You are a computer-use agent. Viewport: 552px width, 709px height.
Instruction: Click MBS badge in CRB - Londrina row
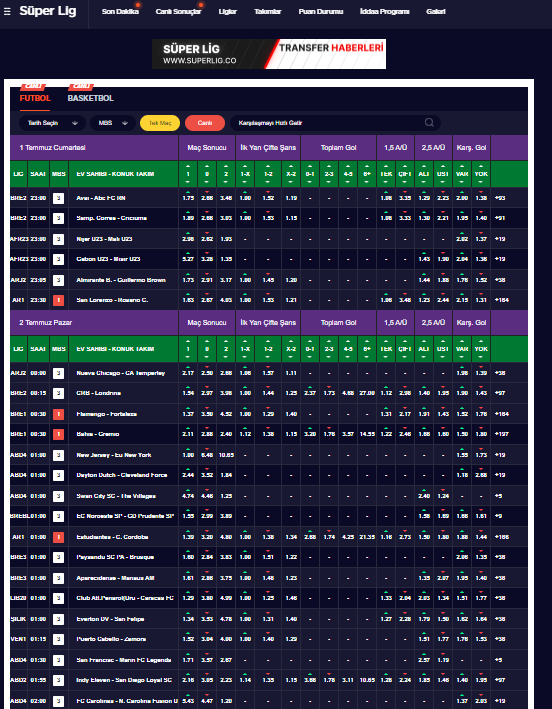point(58,393)
